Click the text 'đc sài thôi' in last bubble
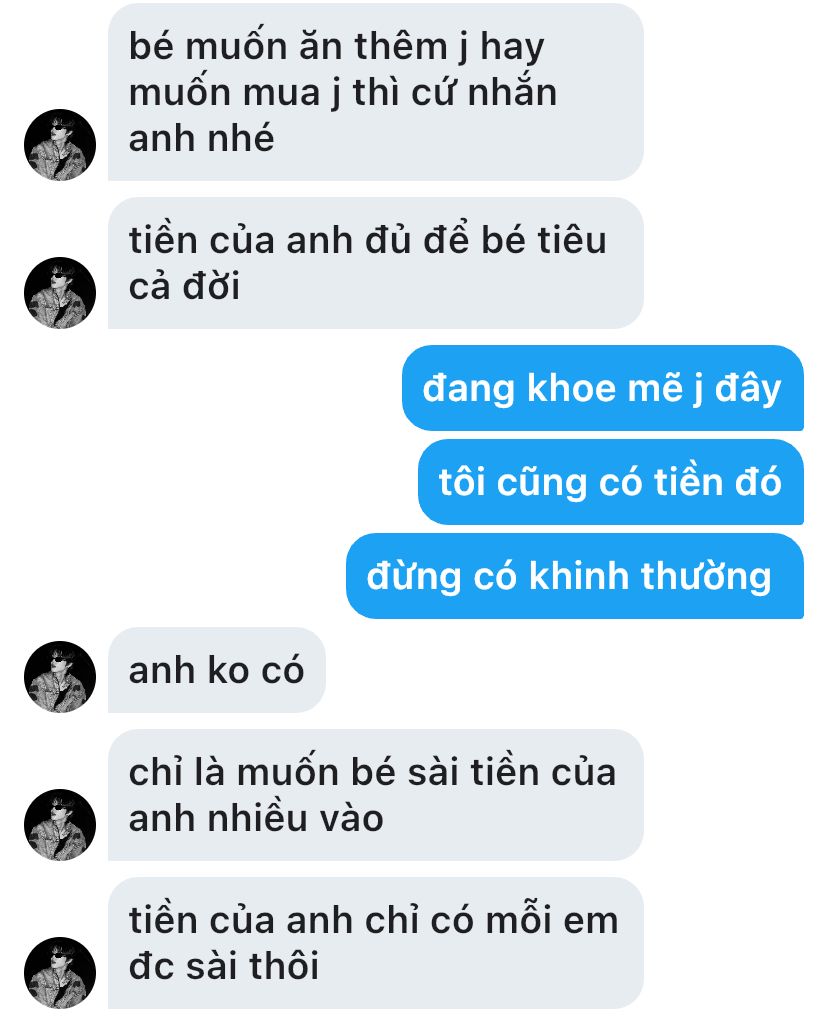The height and width of the screenshot is (1019, 828). [224, 966]
